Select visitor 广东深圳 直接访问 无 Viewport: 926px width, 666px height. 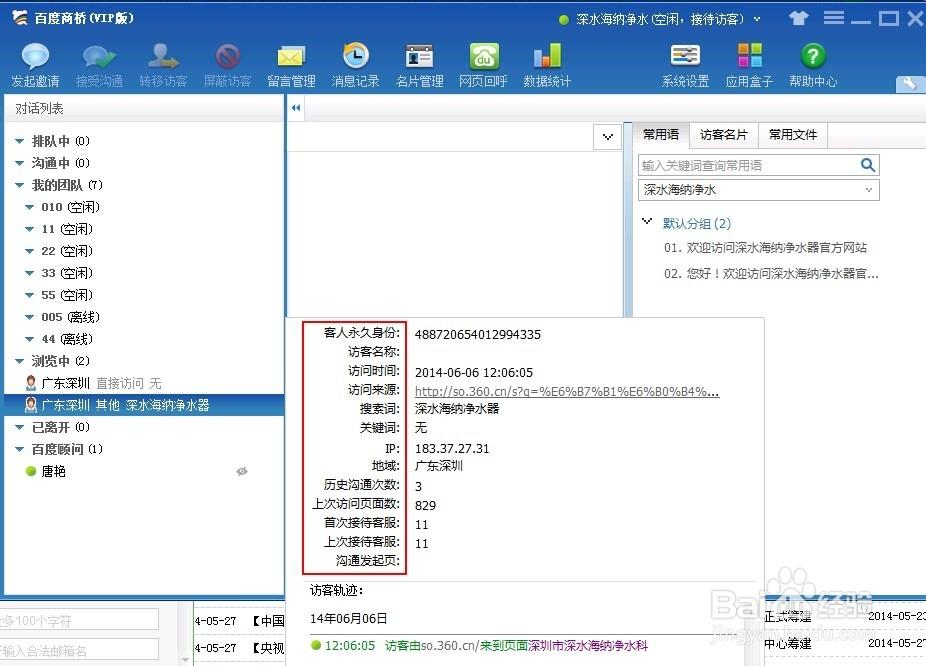[x=144, y=383]
